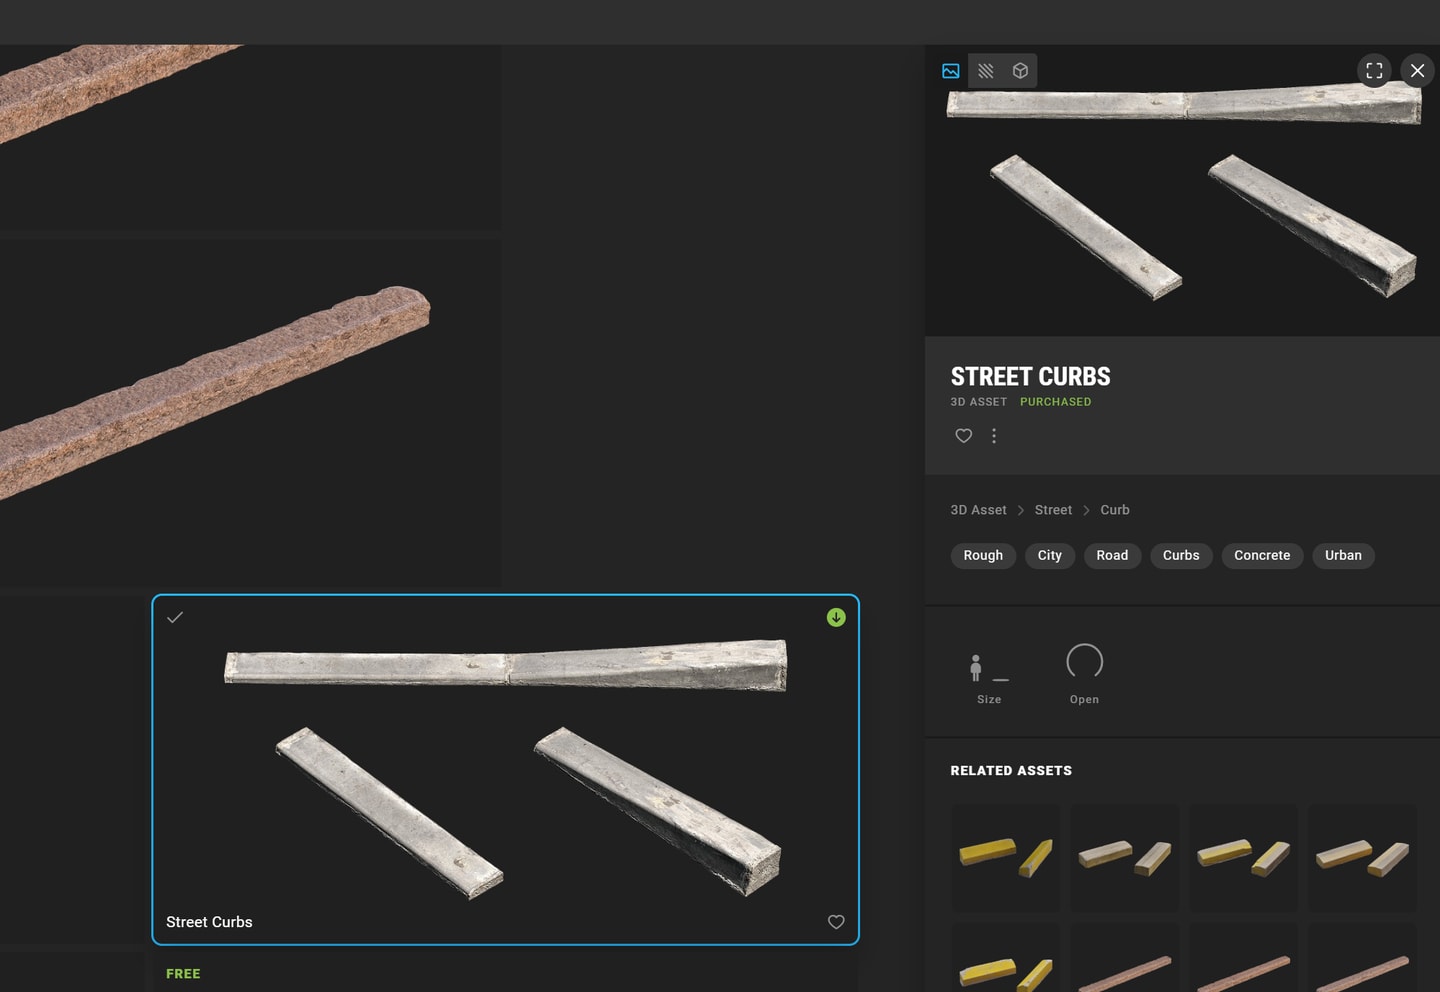This screenshot has height=992, width=1440.
Task: Open the three-dot more options menu
Action: (x=994, y=436)
